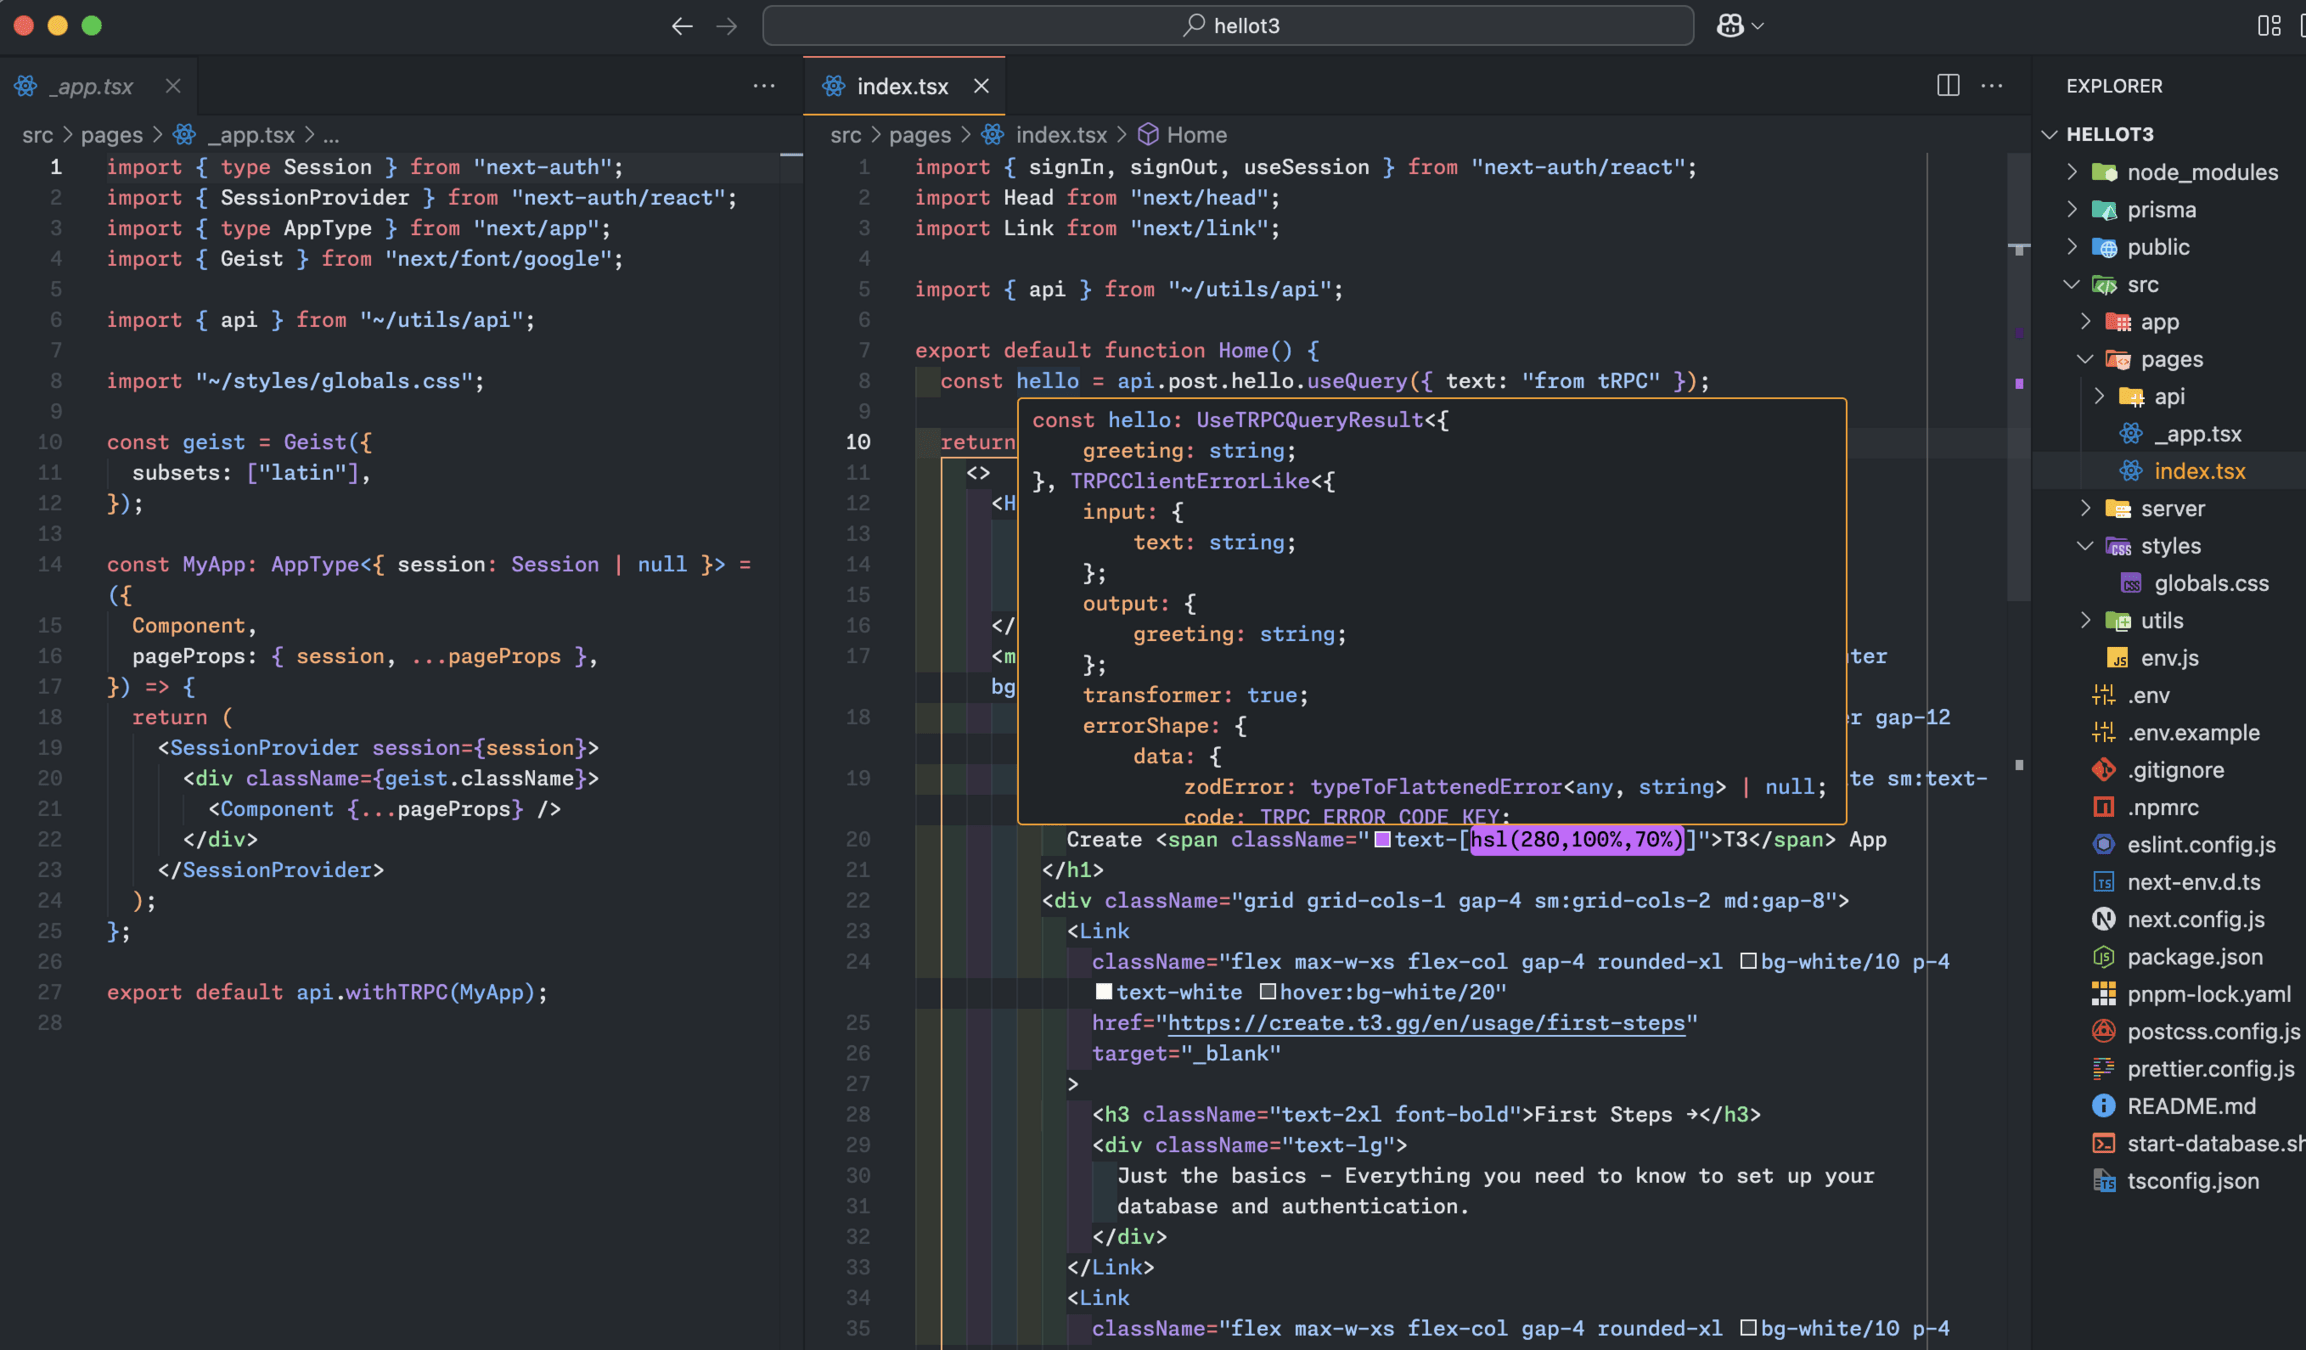
Task: Open the customize layout icon
Action: [2269, 26]
